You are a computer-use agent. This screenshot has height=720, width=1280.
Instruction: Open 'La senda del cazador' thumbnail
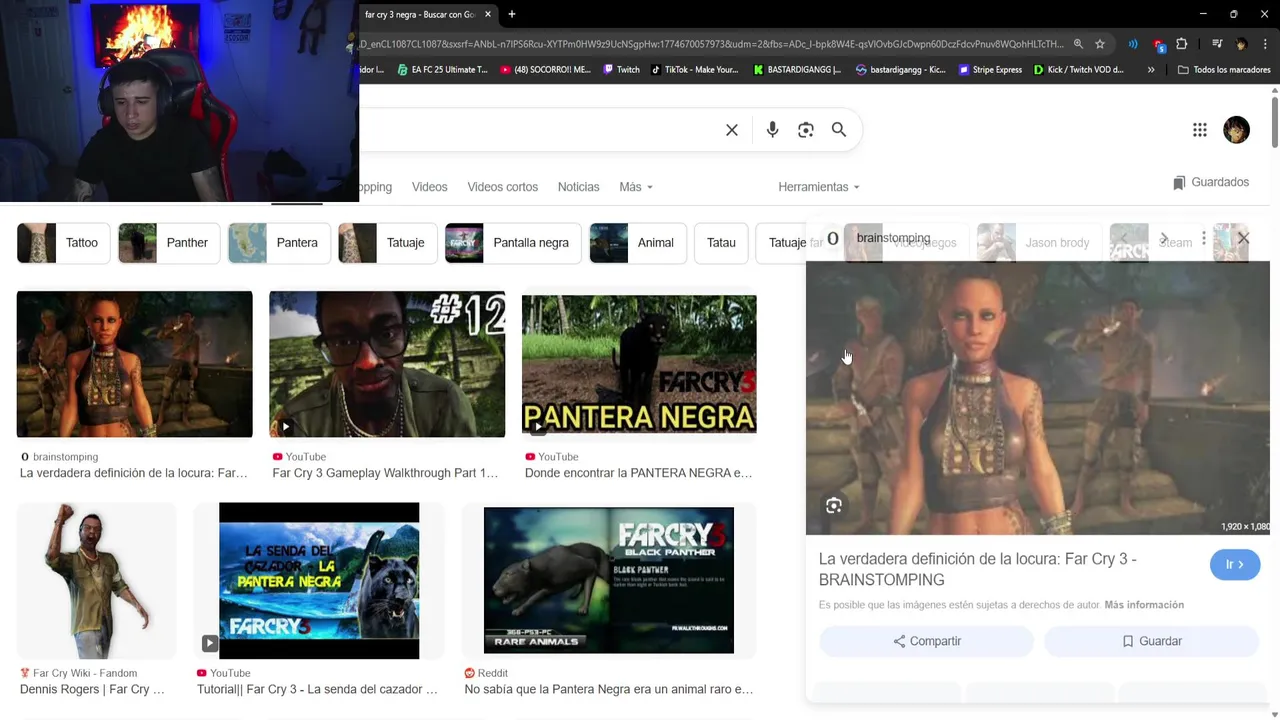[x=319, y=581]
